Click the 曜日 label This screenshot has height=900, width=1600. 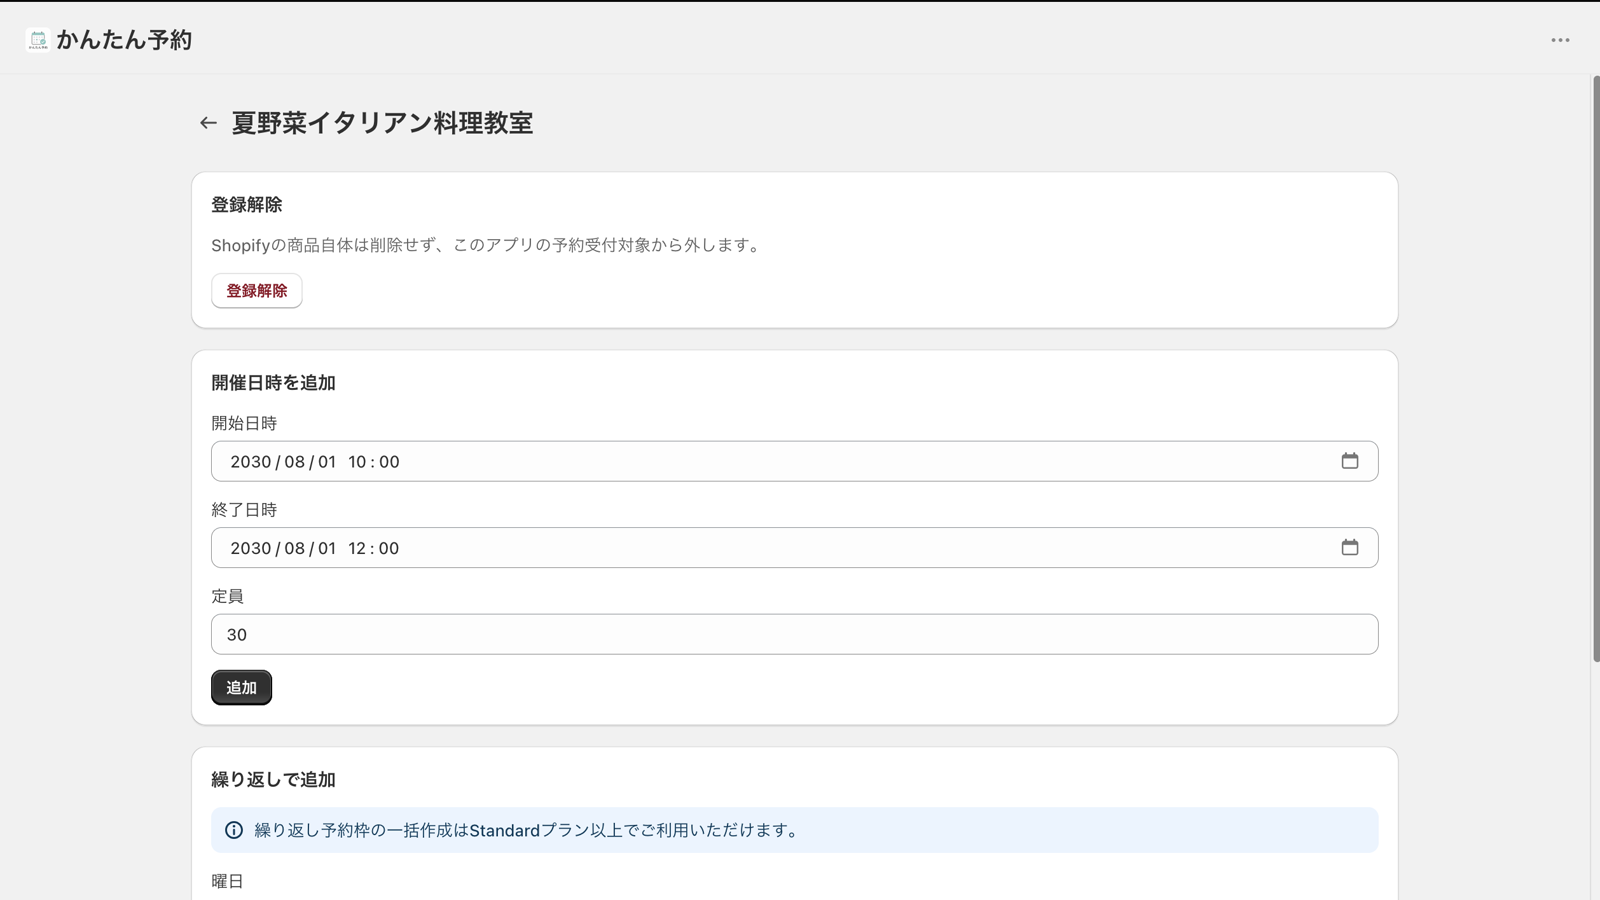coord(227,881)
